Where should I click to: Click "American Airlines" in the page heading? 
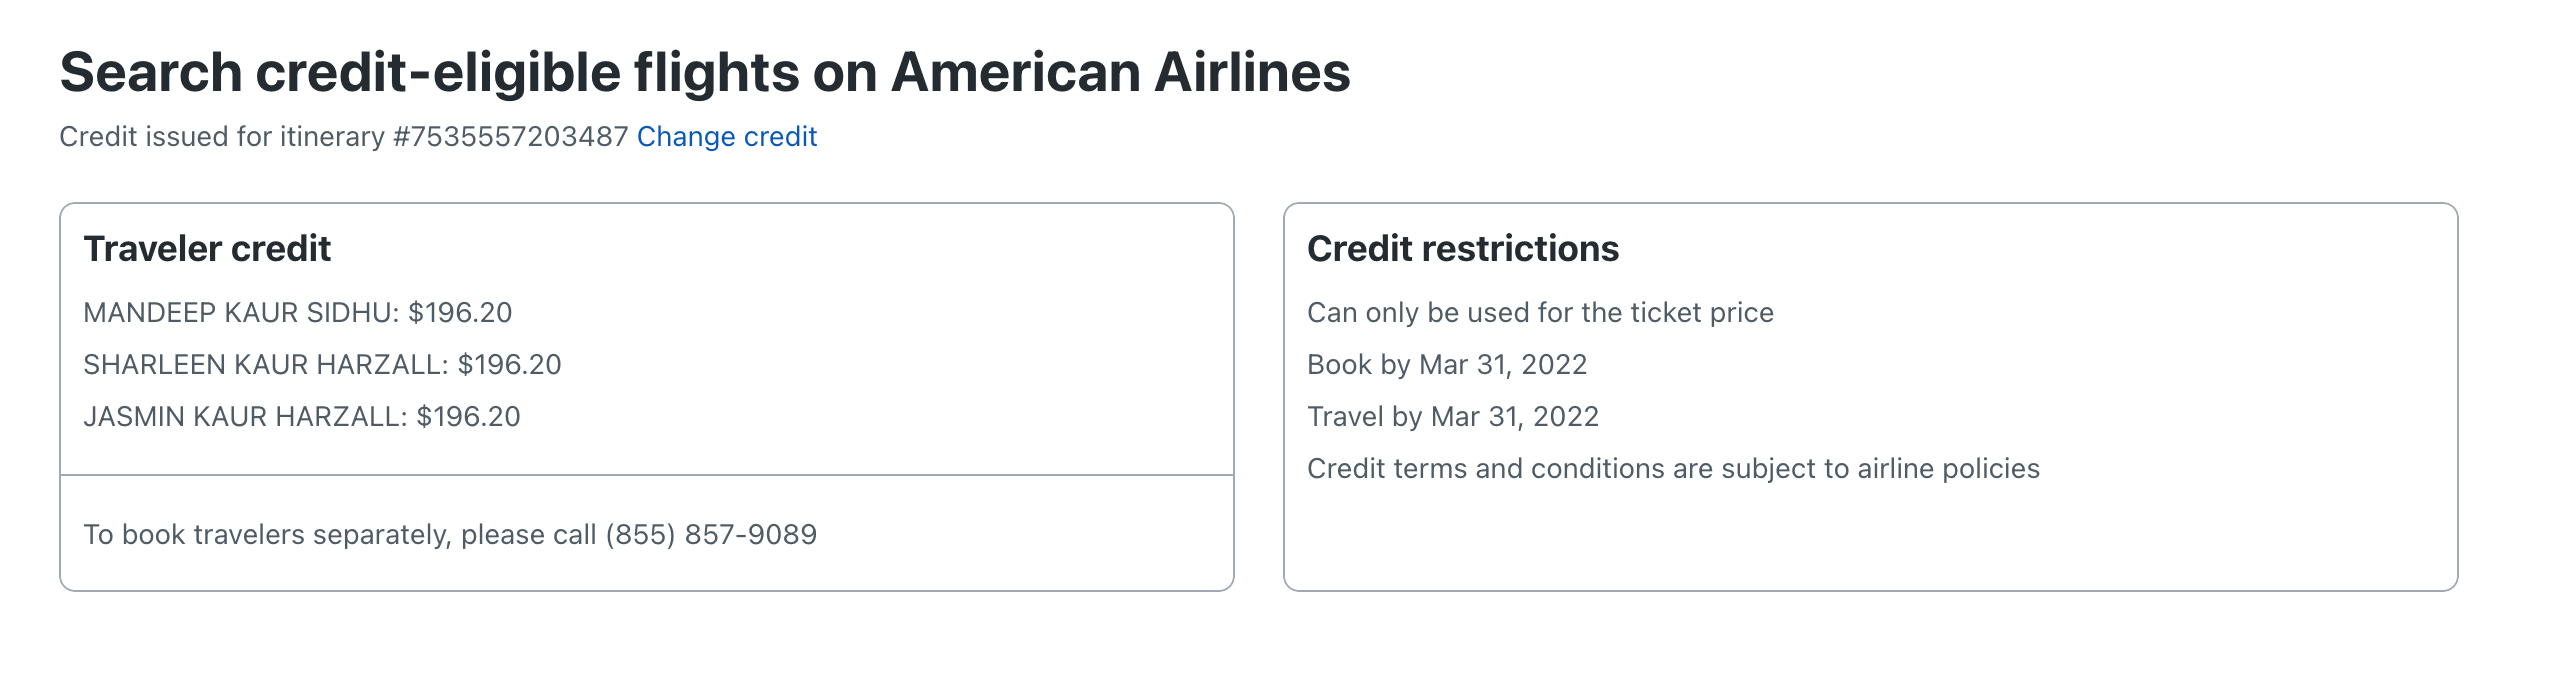tap(1120, 73)
